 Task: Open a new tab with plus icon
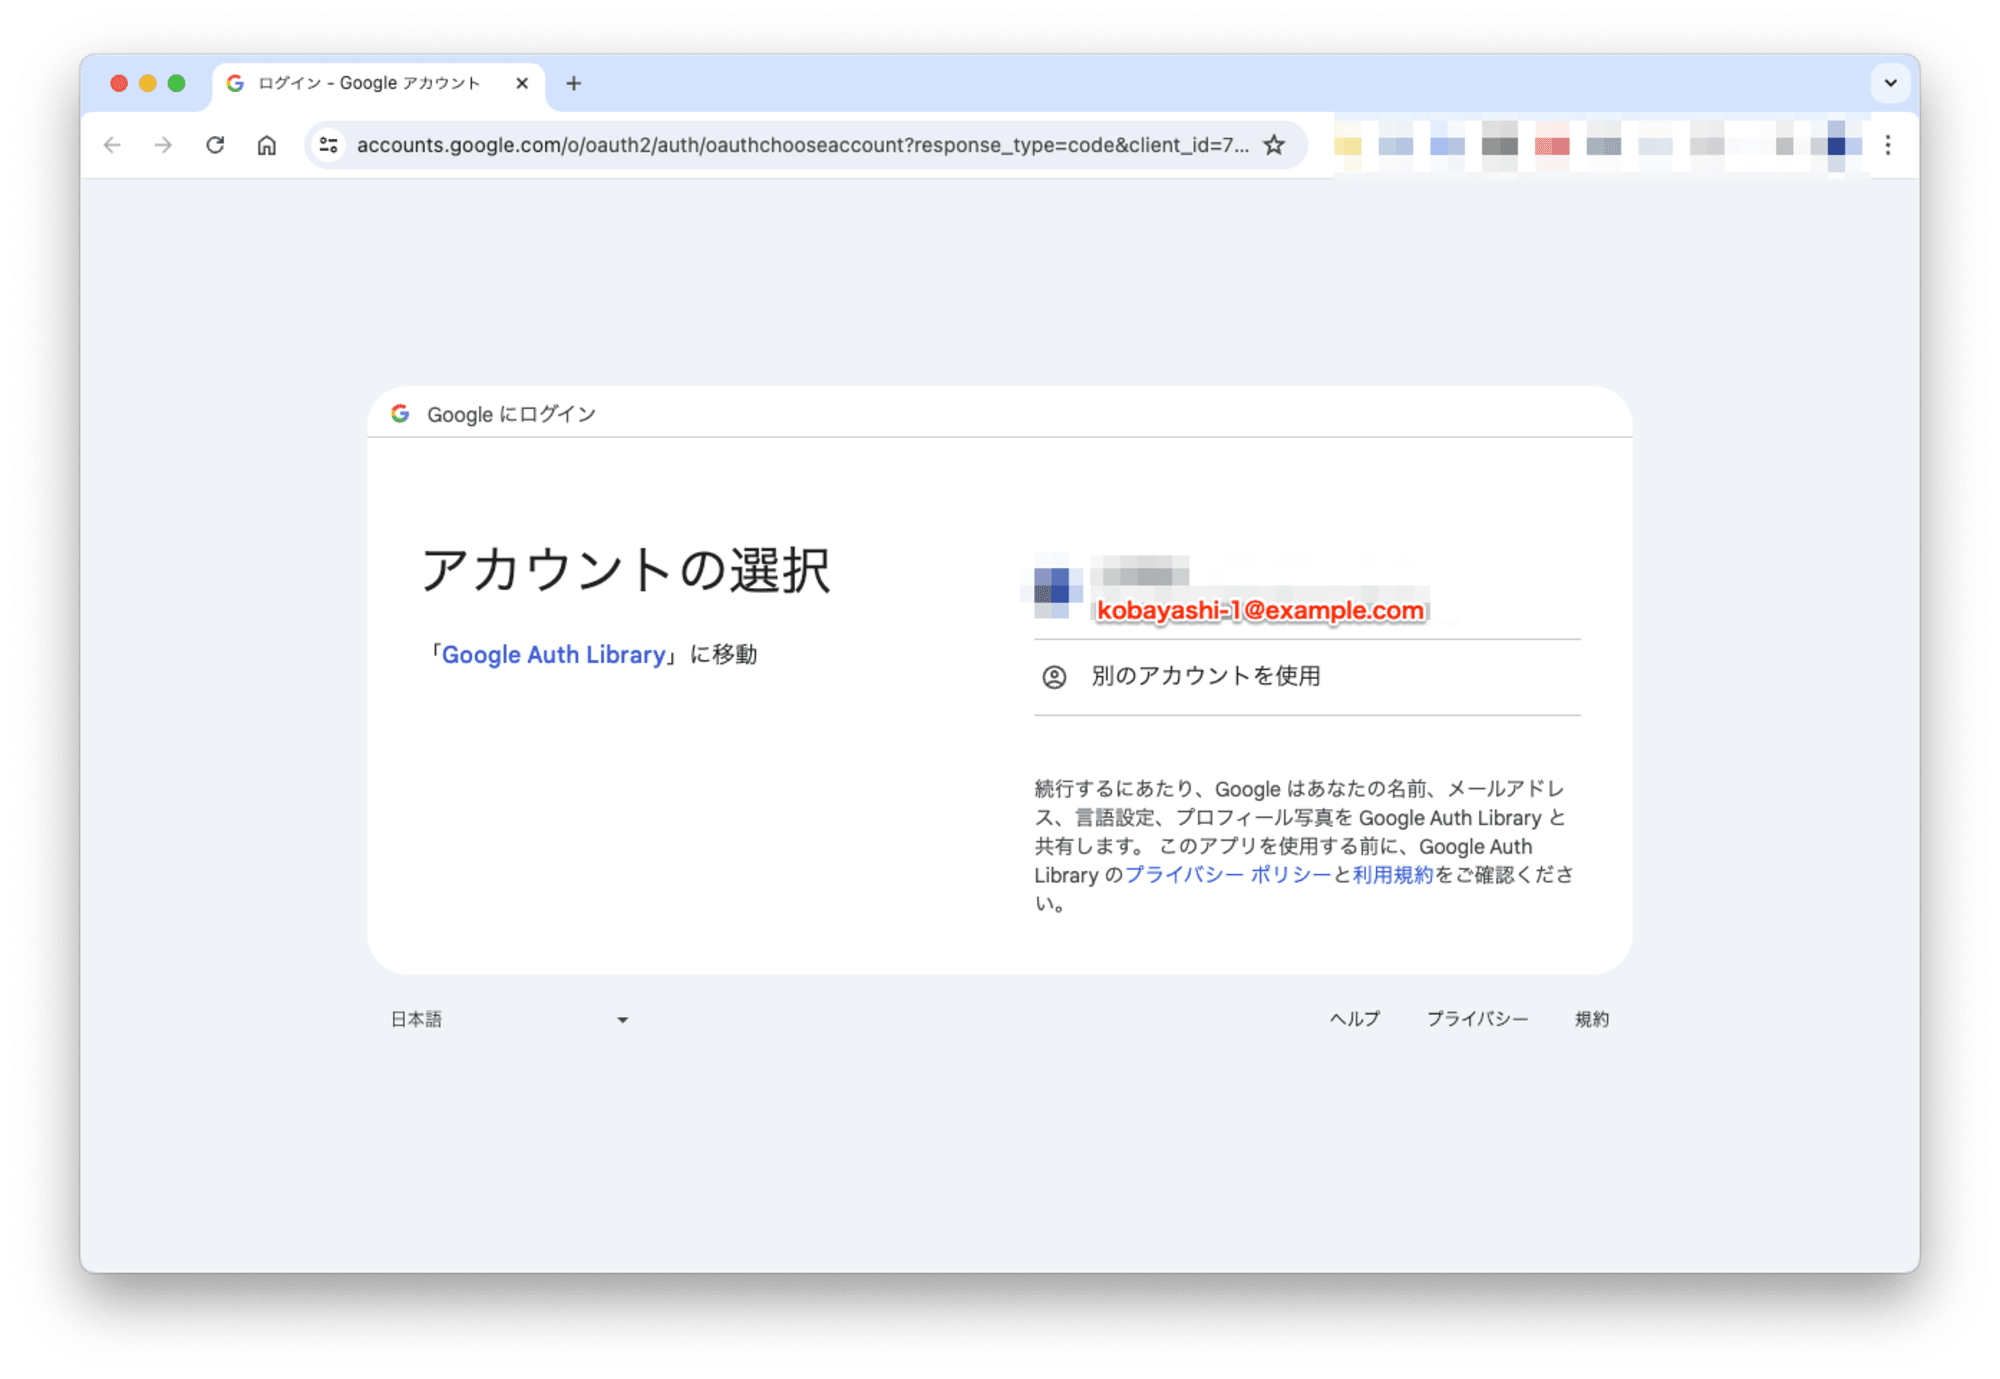574,83
